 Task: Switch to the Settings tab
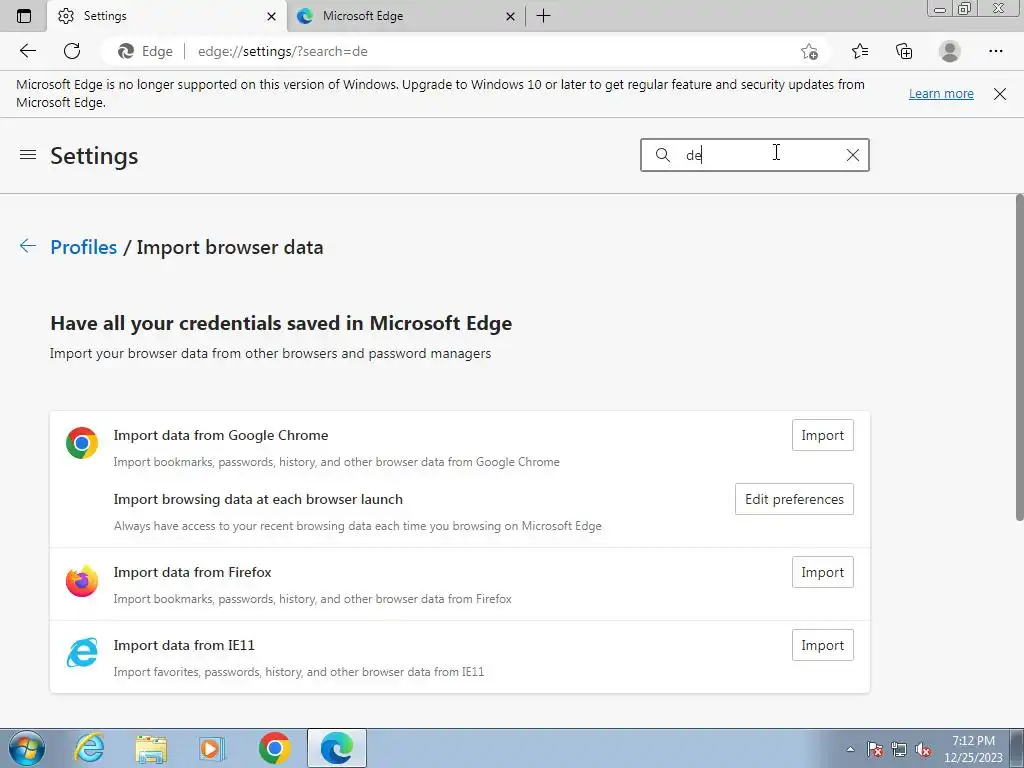point(167,16)
